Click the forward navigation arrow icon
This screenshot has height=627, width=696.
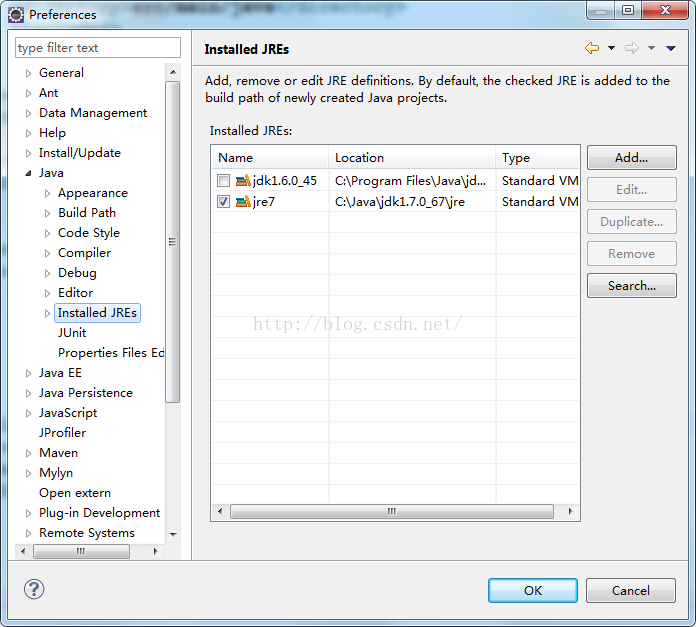click(x=632, y=48)
